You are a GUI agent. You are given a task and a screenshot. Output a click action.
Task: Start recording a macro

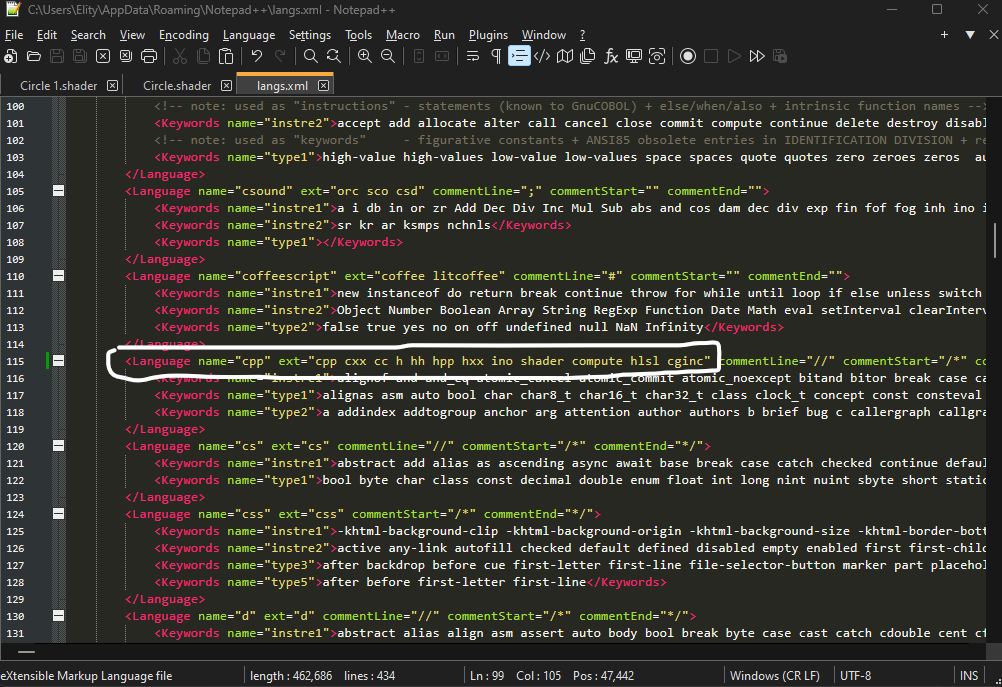coord(688,56)
